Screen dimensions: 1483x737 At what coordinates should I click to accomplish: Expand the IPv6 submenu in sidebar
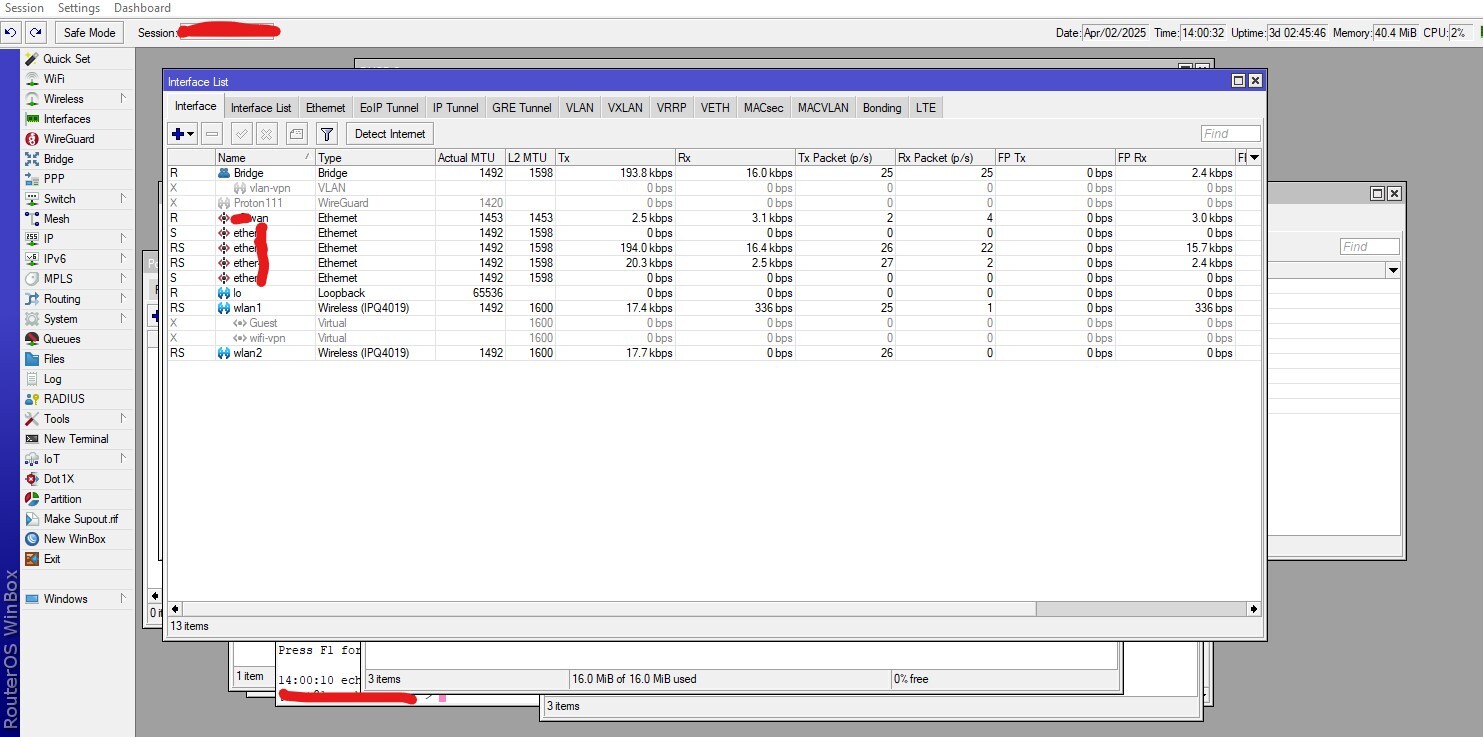click(x=122, y=259)
